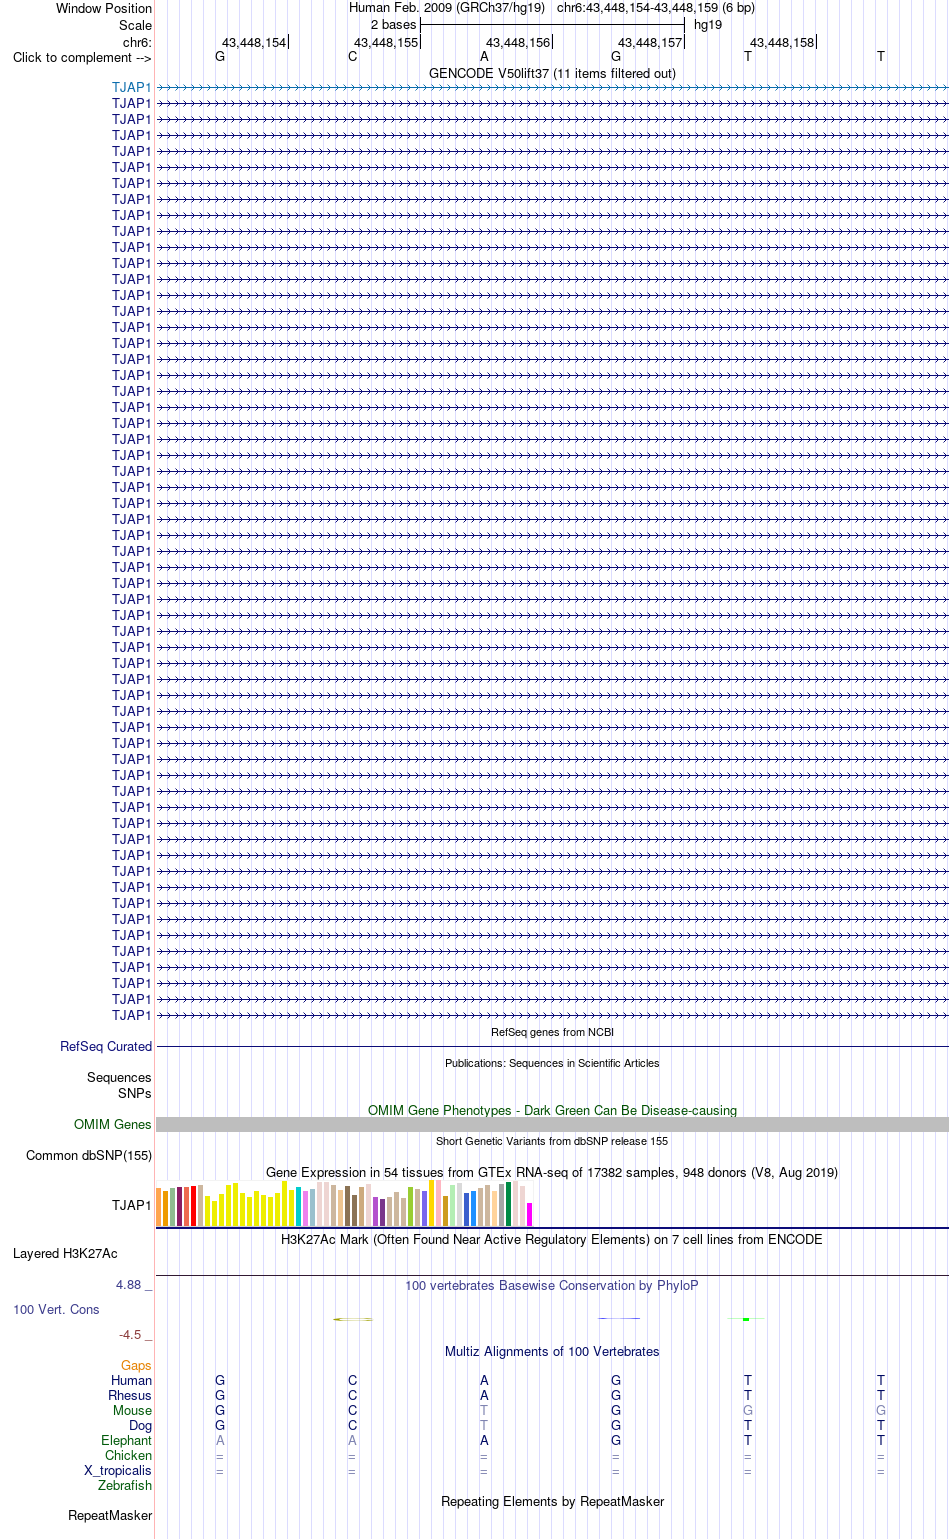950x1539 pixels.
Task: Click the 'Rhesus' species label
Action: click(130, 1395)
